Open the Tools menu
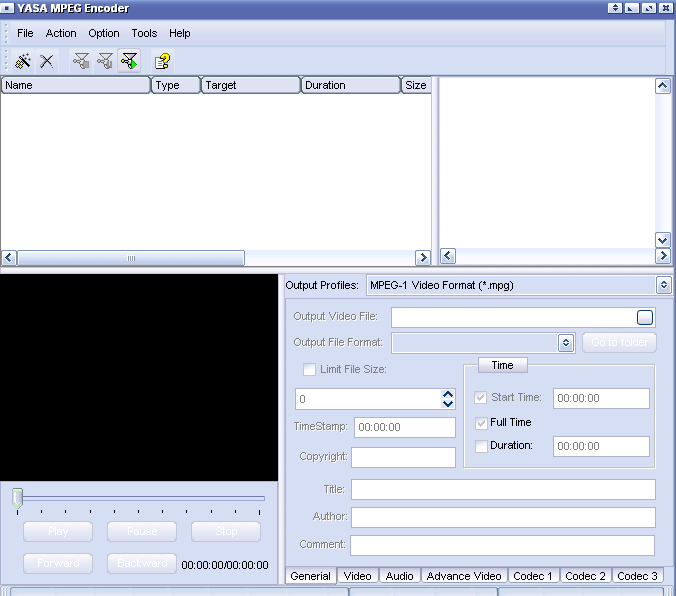This screenshot has width=676, height=596. (x=144, y=33)
